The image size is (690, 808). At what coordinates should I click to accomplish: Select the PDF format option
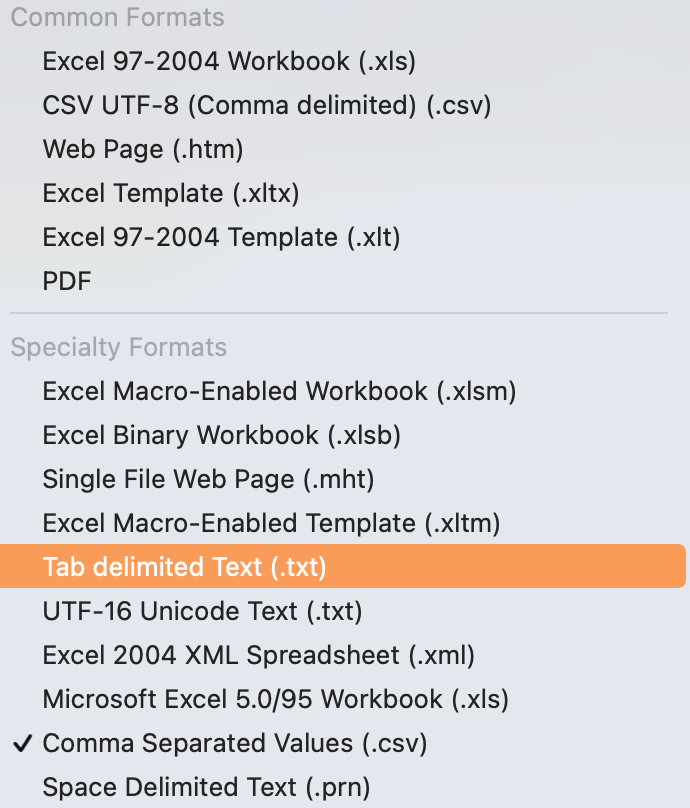(x=67, y=281)
